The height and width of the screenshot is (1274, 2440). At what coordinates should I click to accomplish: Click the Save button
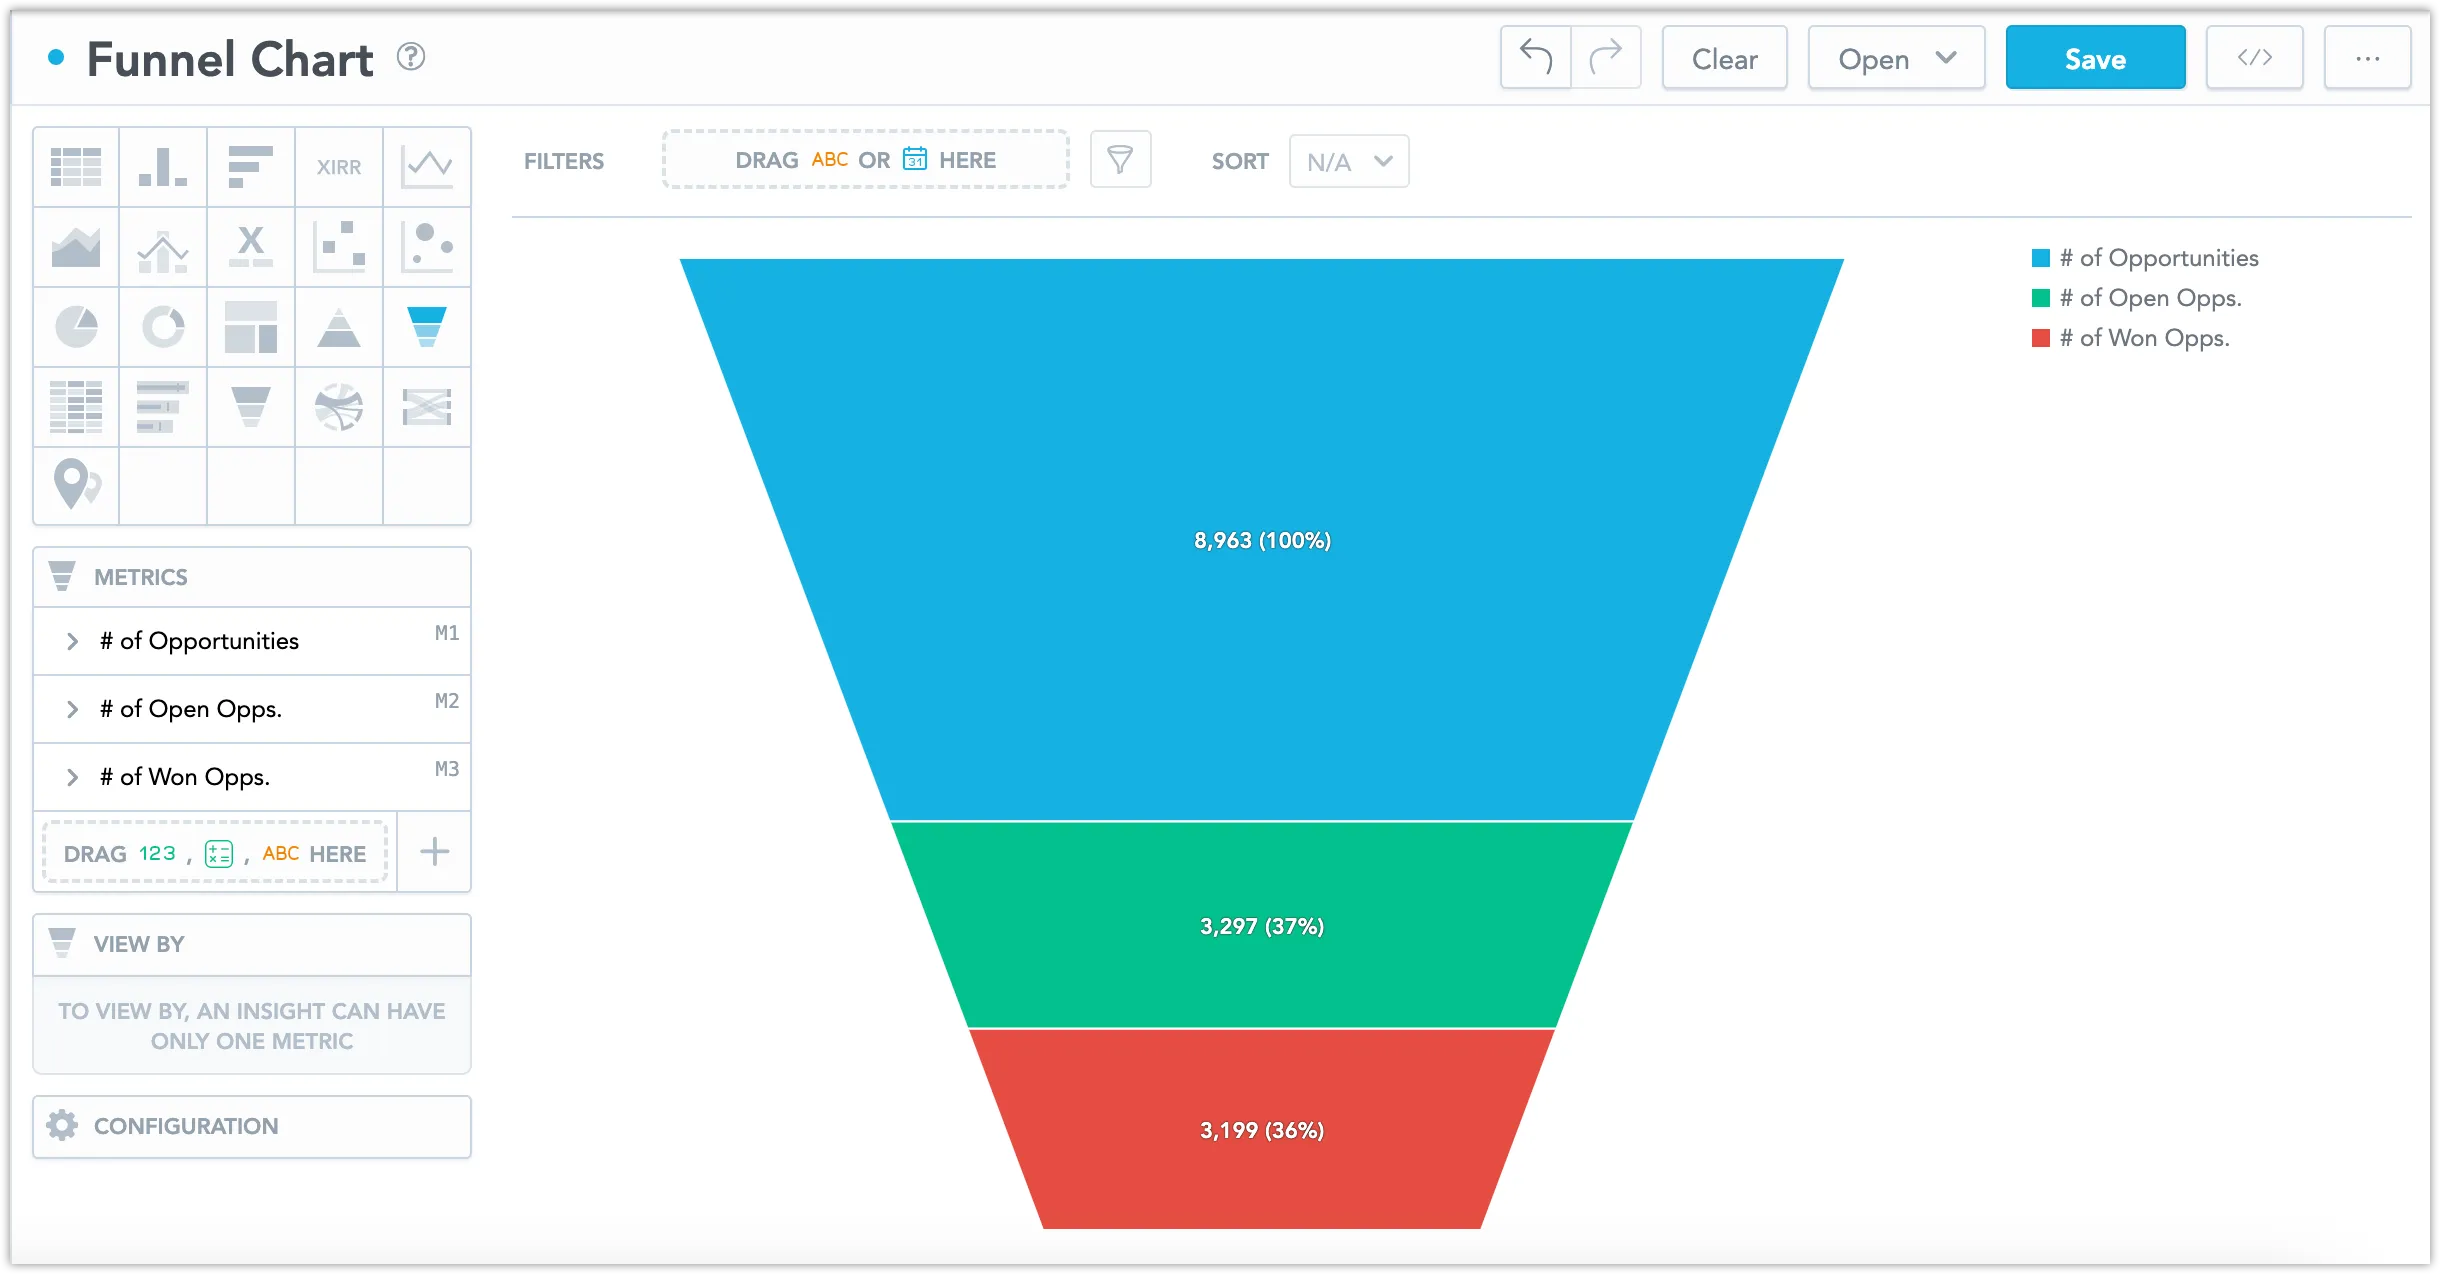coord(2094,57)
